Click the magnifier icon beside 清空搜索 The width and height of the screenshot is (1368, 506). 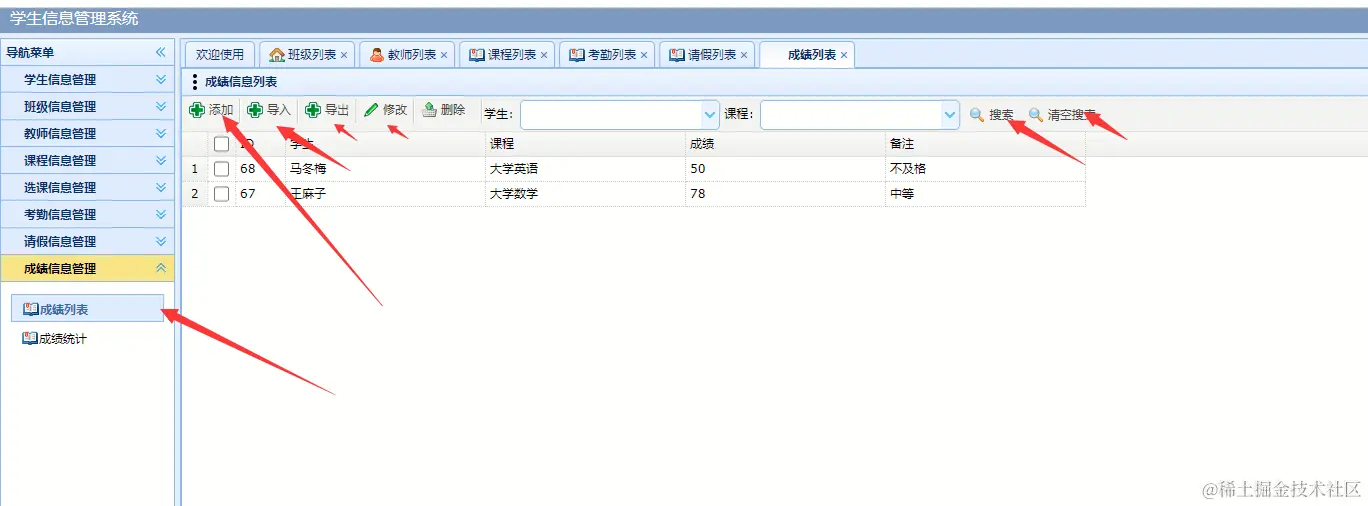tap(1036, 115)
